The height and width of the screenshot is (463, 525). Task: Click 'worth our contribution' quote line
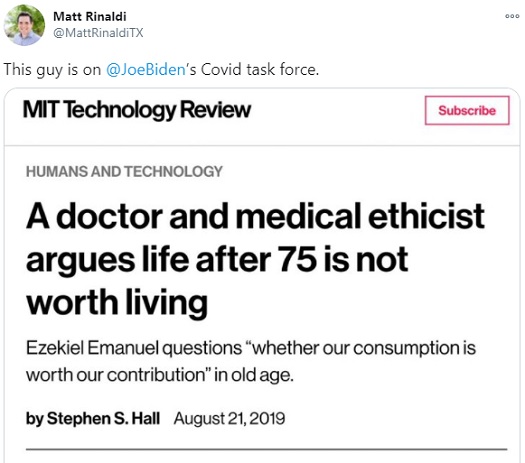pyautogui.click(x=160, y=375)
